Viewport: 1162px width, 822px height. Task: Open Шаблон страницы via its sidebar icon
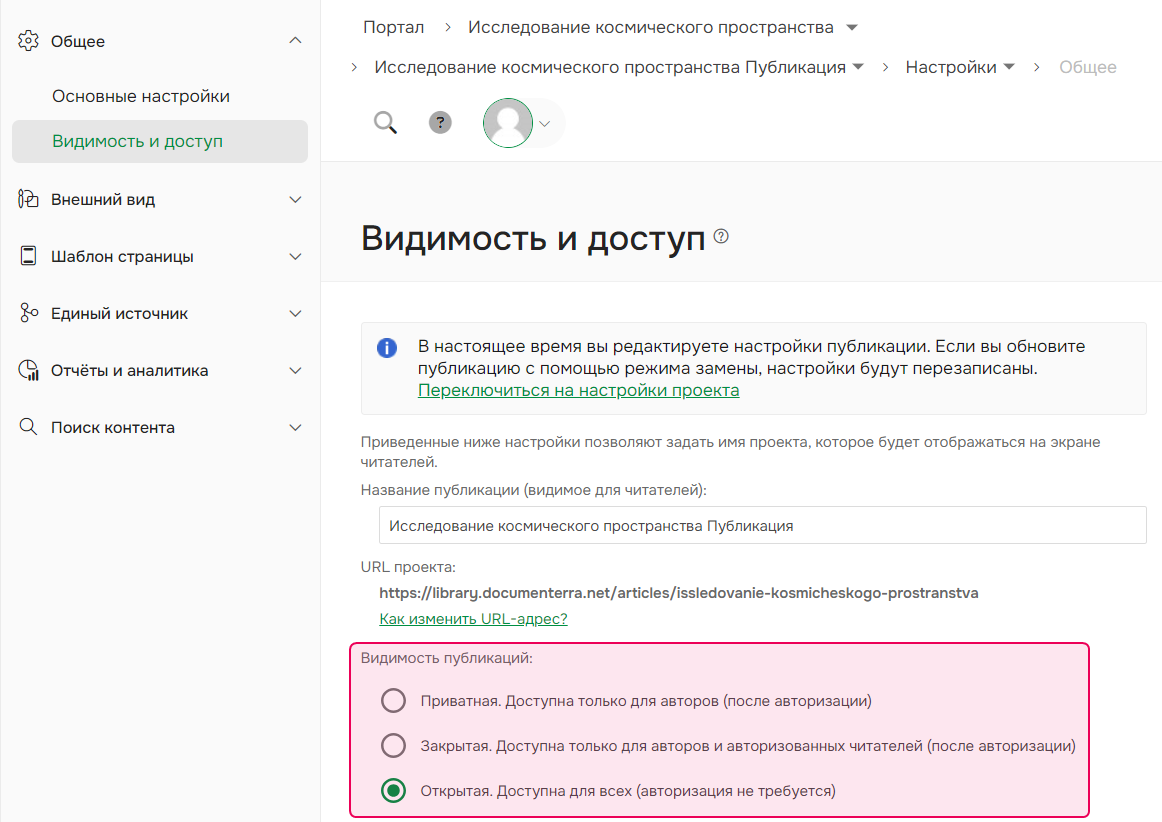click(26, 255)
